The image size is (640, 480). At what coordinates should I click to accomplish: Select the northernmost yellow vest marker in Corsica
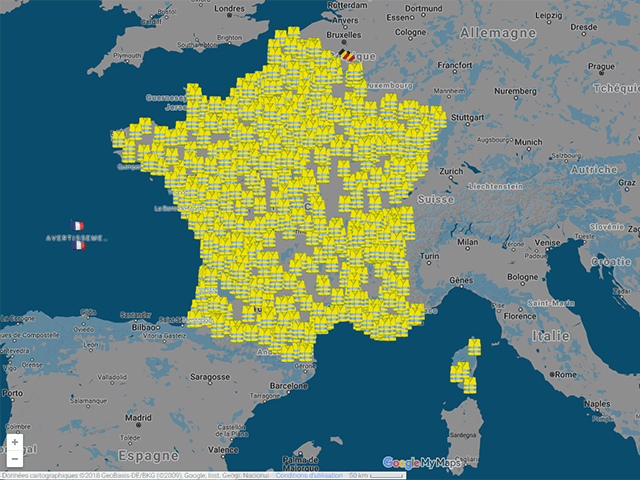point(474,347)
